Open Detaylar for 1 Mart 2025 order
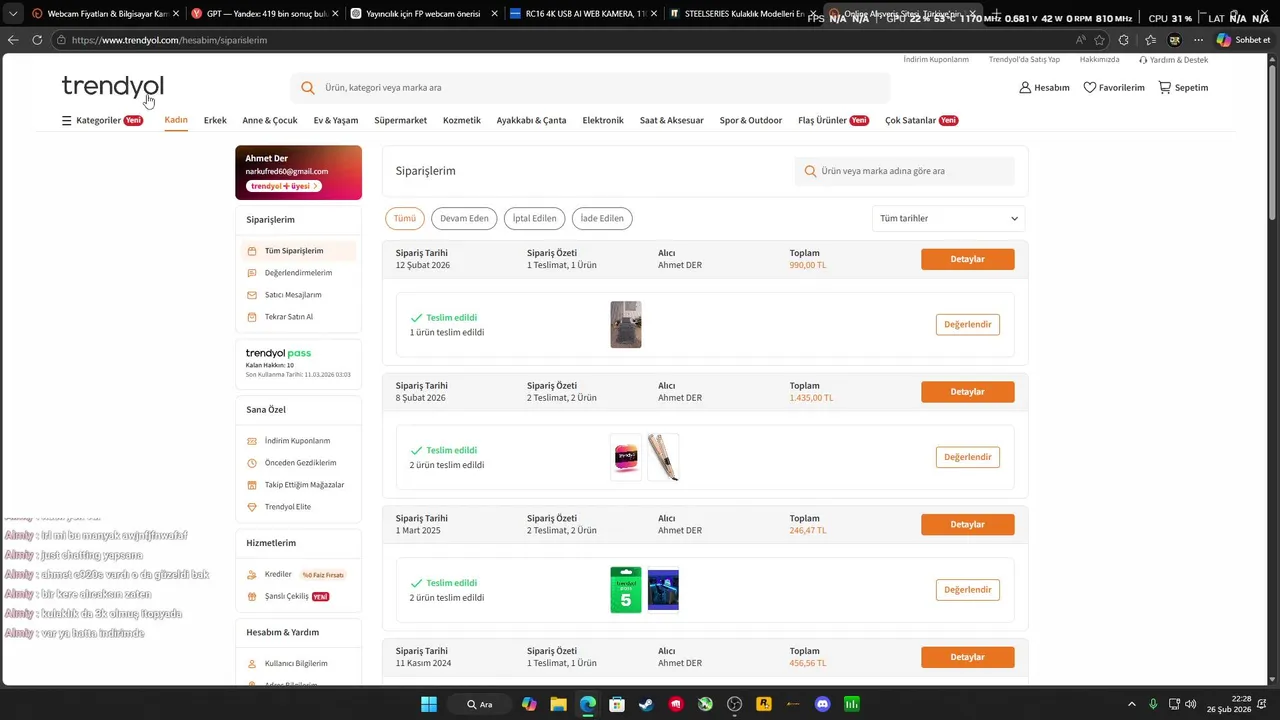The image size is (1280, 720). 968,524
